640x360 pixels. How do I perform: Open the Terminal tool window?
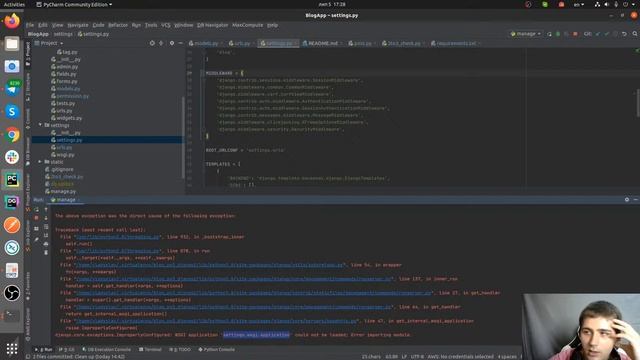click(150, 350)
